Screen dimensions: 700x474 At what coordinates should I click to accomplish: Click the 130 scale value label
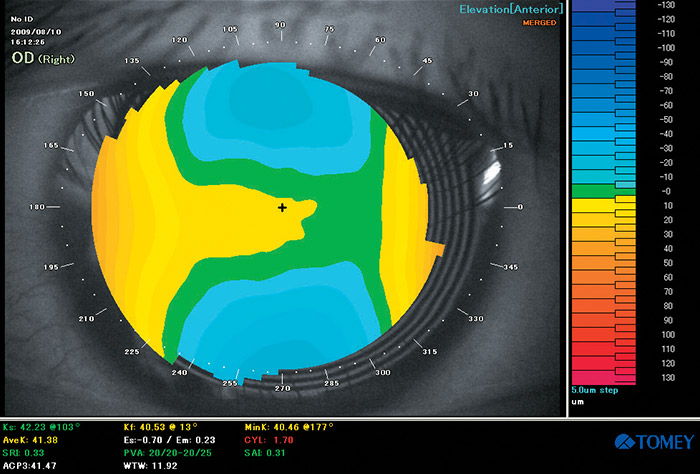(x=668, y=378)
